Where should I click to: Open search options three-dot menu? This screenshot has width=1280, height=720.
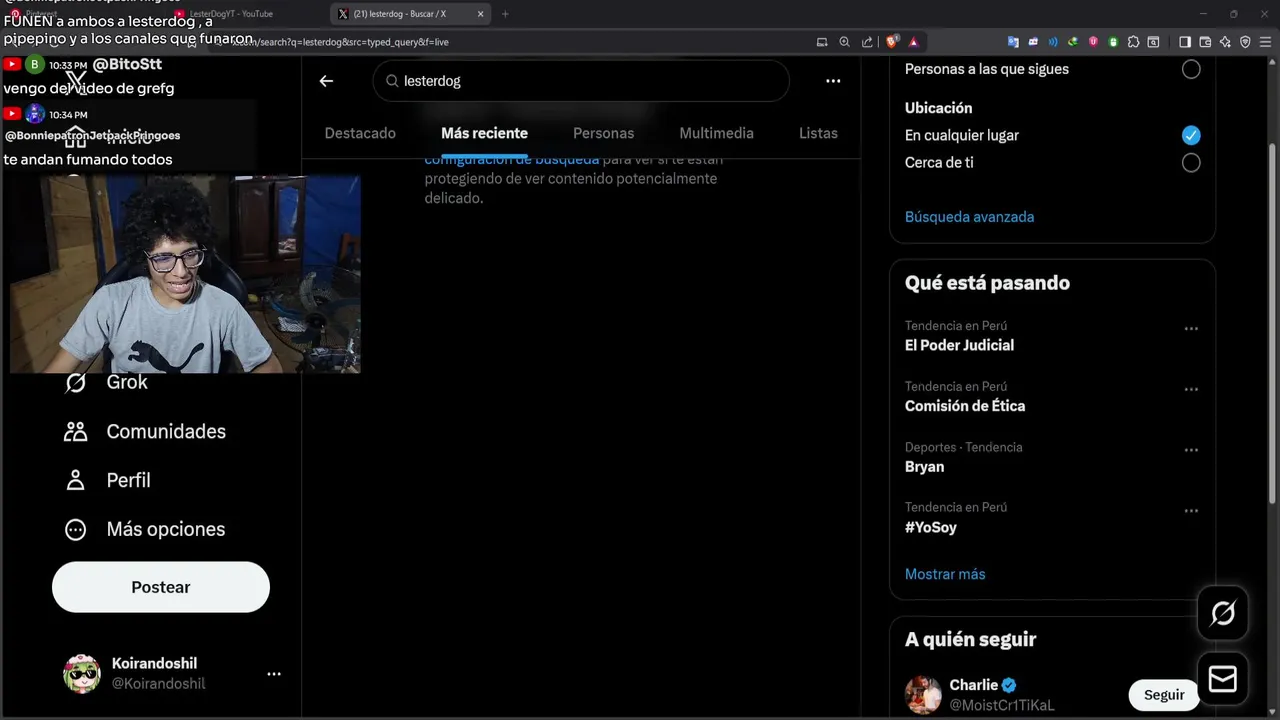point(833,81)
